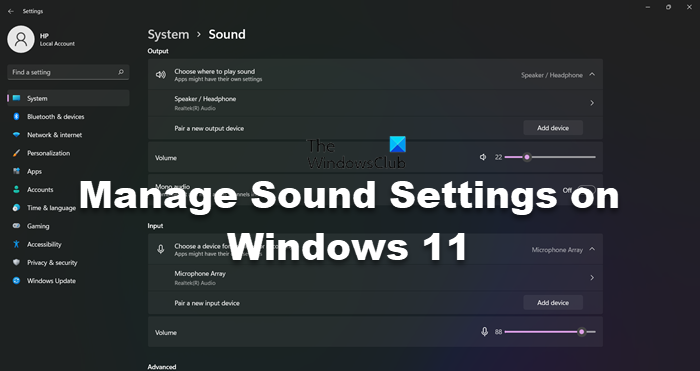Open the Bluetooth & devices menu item
Image resolution: width=700 pixels, height=371 pixels.
(68, 117)
